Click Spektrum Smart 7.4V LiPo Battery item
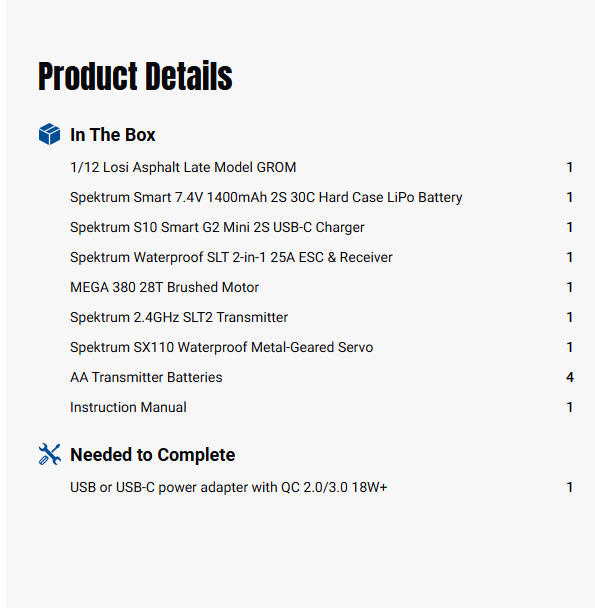This screenshot has height=608, width=595. [x=266, y=197]
